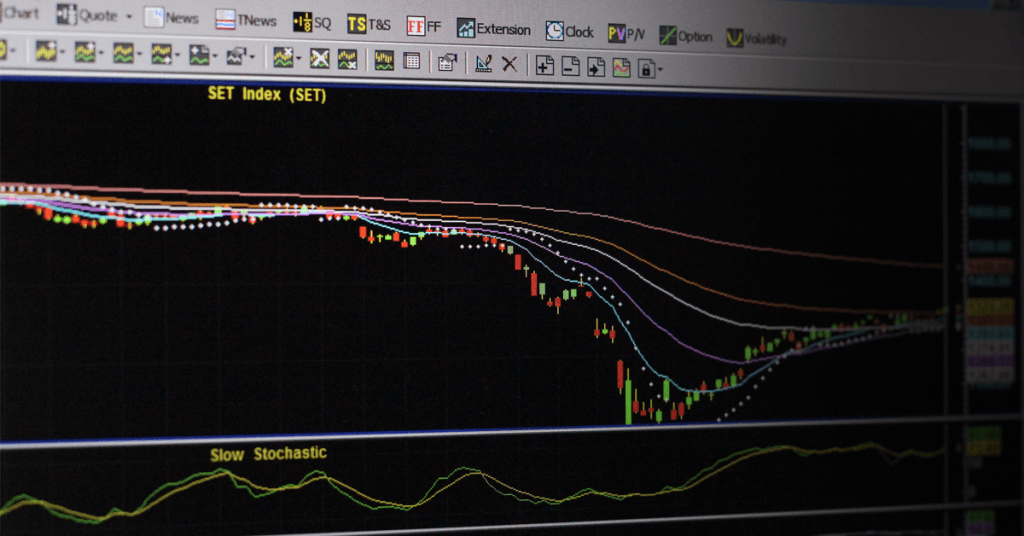The width and height of the screenshot is (1024, 536).
Task: Click the plain yellow and green chart icon
Action: tap(123, 54)
